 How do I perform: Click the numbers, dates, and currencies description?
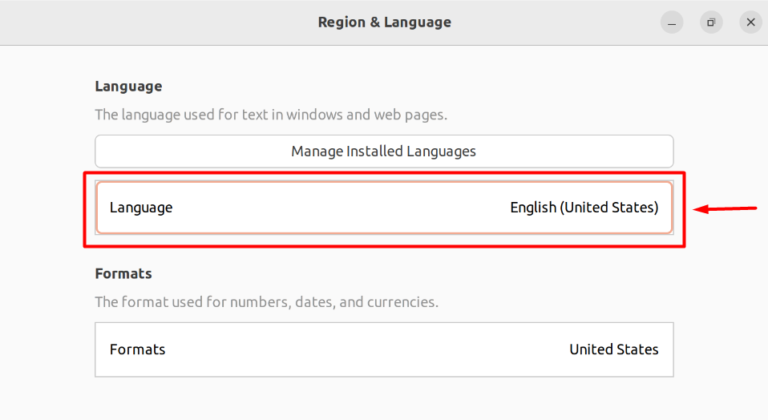(x=266, y=302)
